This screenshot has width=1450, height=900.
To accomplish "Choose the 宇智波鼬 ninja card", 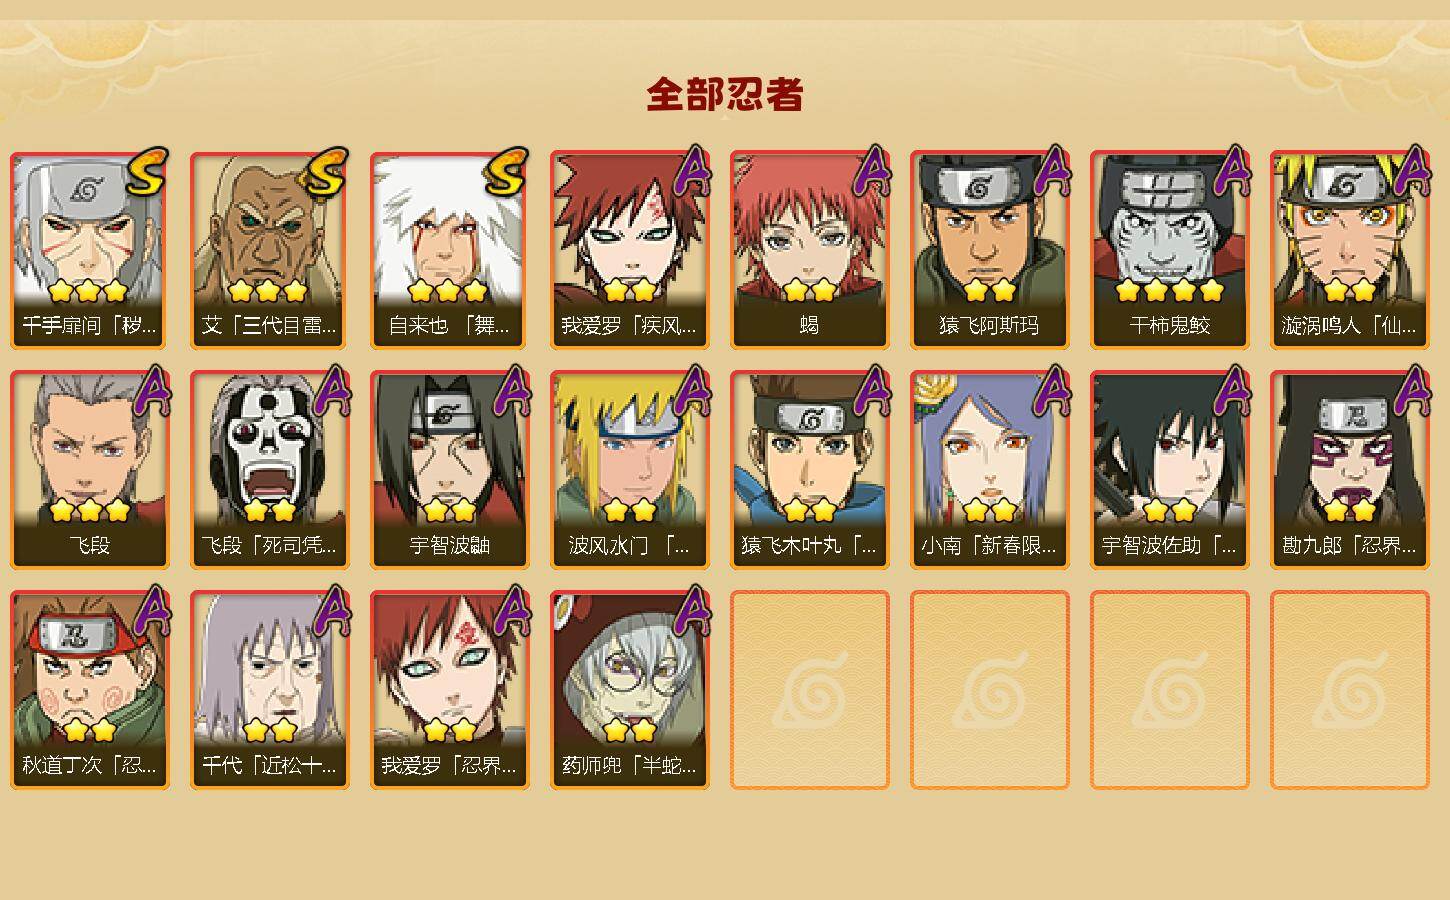I will (x=450, y=470).
